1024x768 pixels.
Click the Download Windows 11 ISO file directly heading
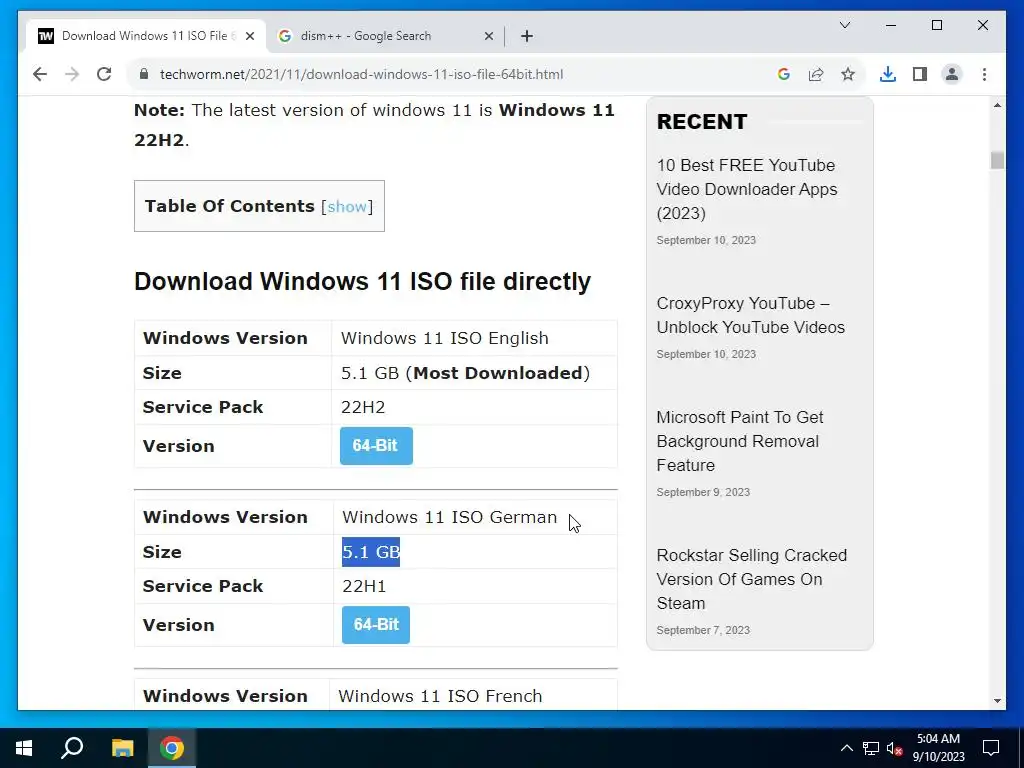coord(362,281)
